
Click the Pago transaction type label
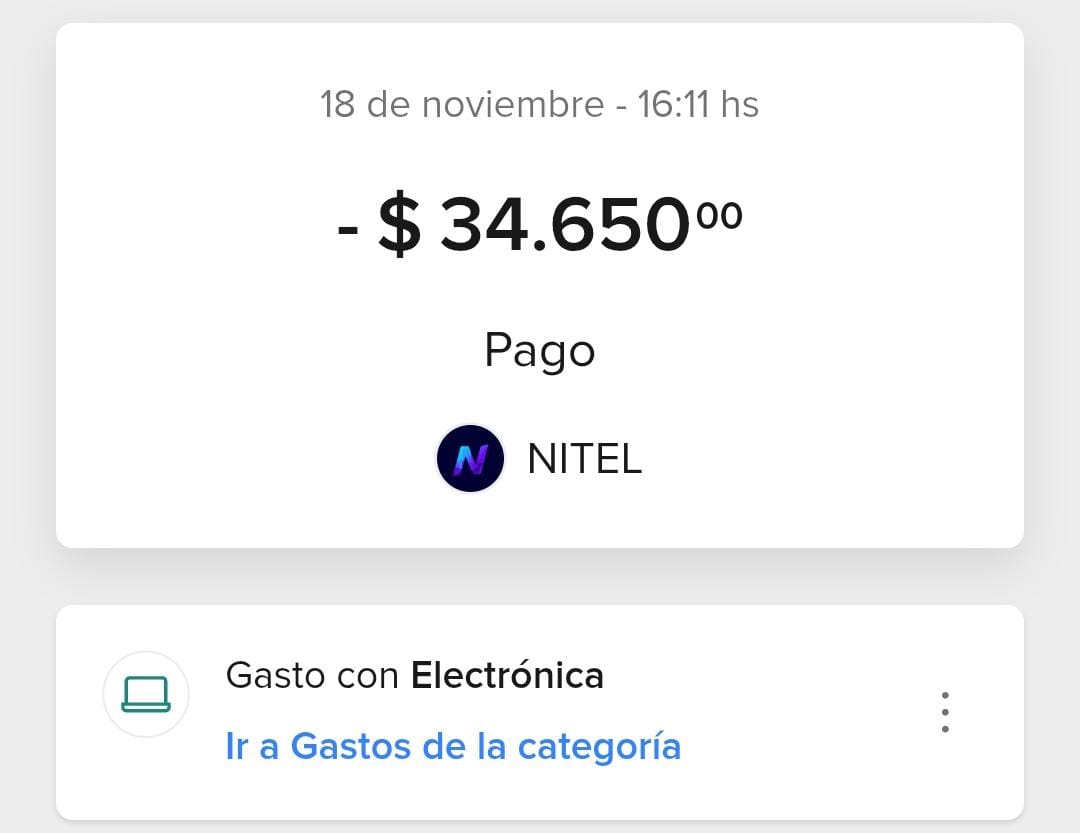pyautogui.click(x=539, y=350)
